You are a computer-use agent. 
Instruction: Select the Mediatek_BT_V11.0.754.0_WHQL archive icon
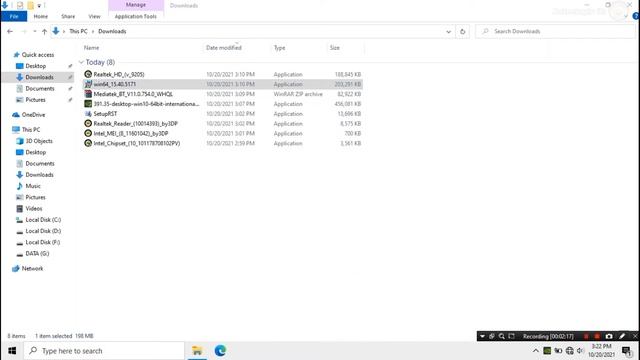88,94
